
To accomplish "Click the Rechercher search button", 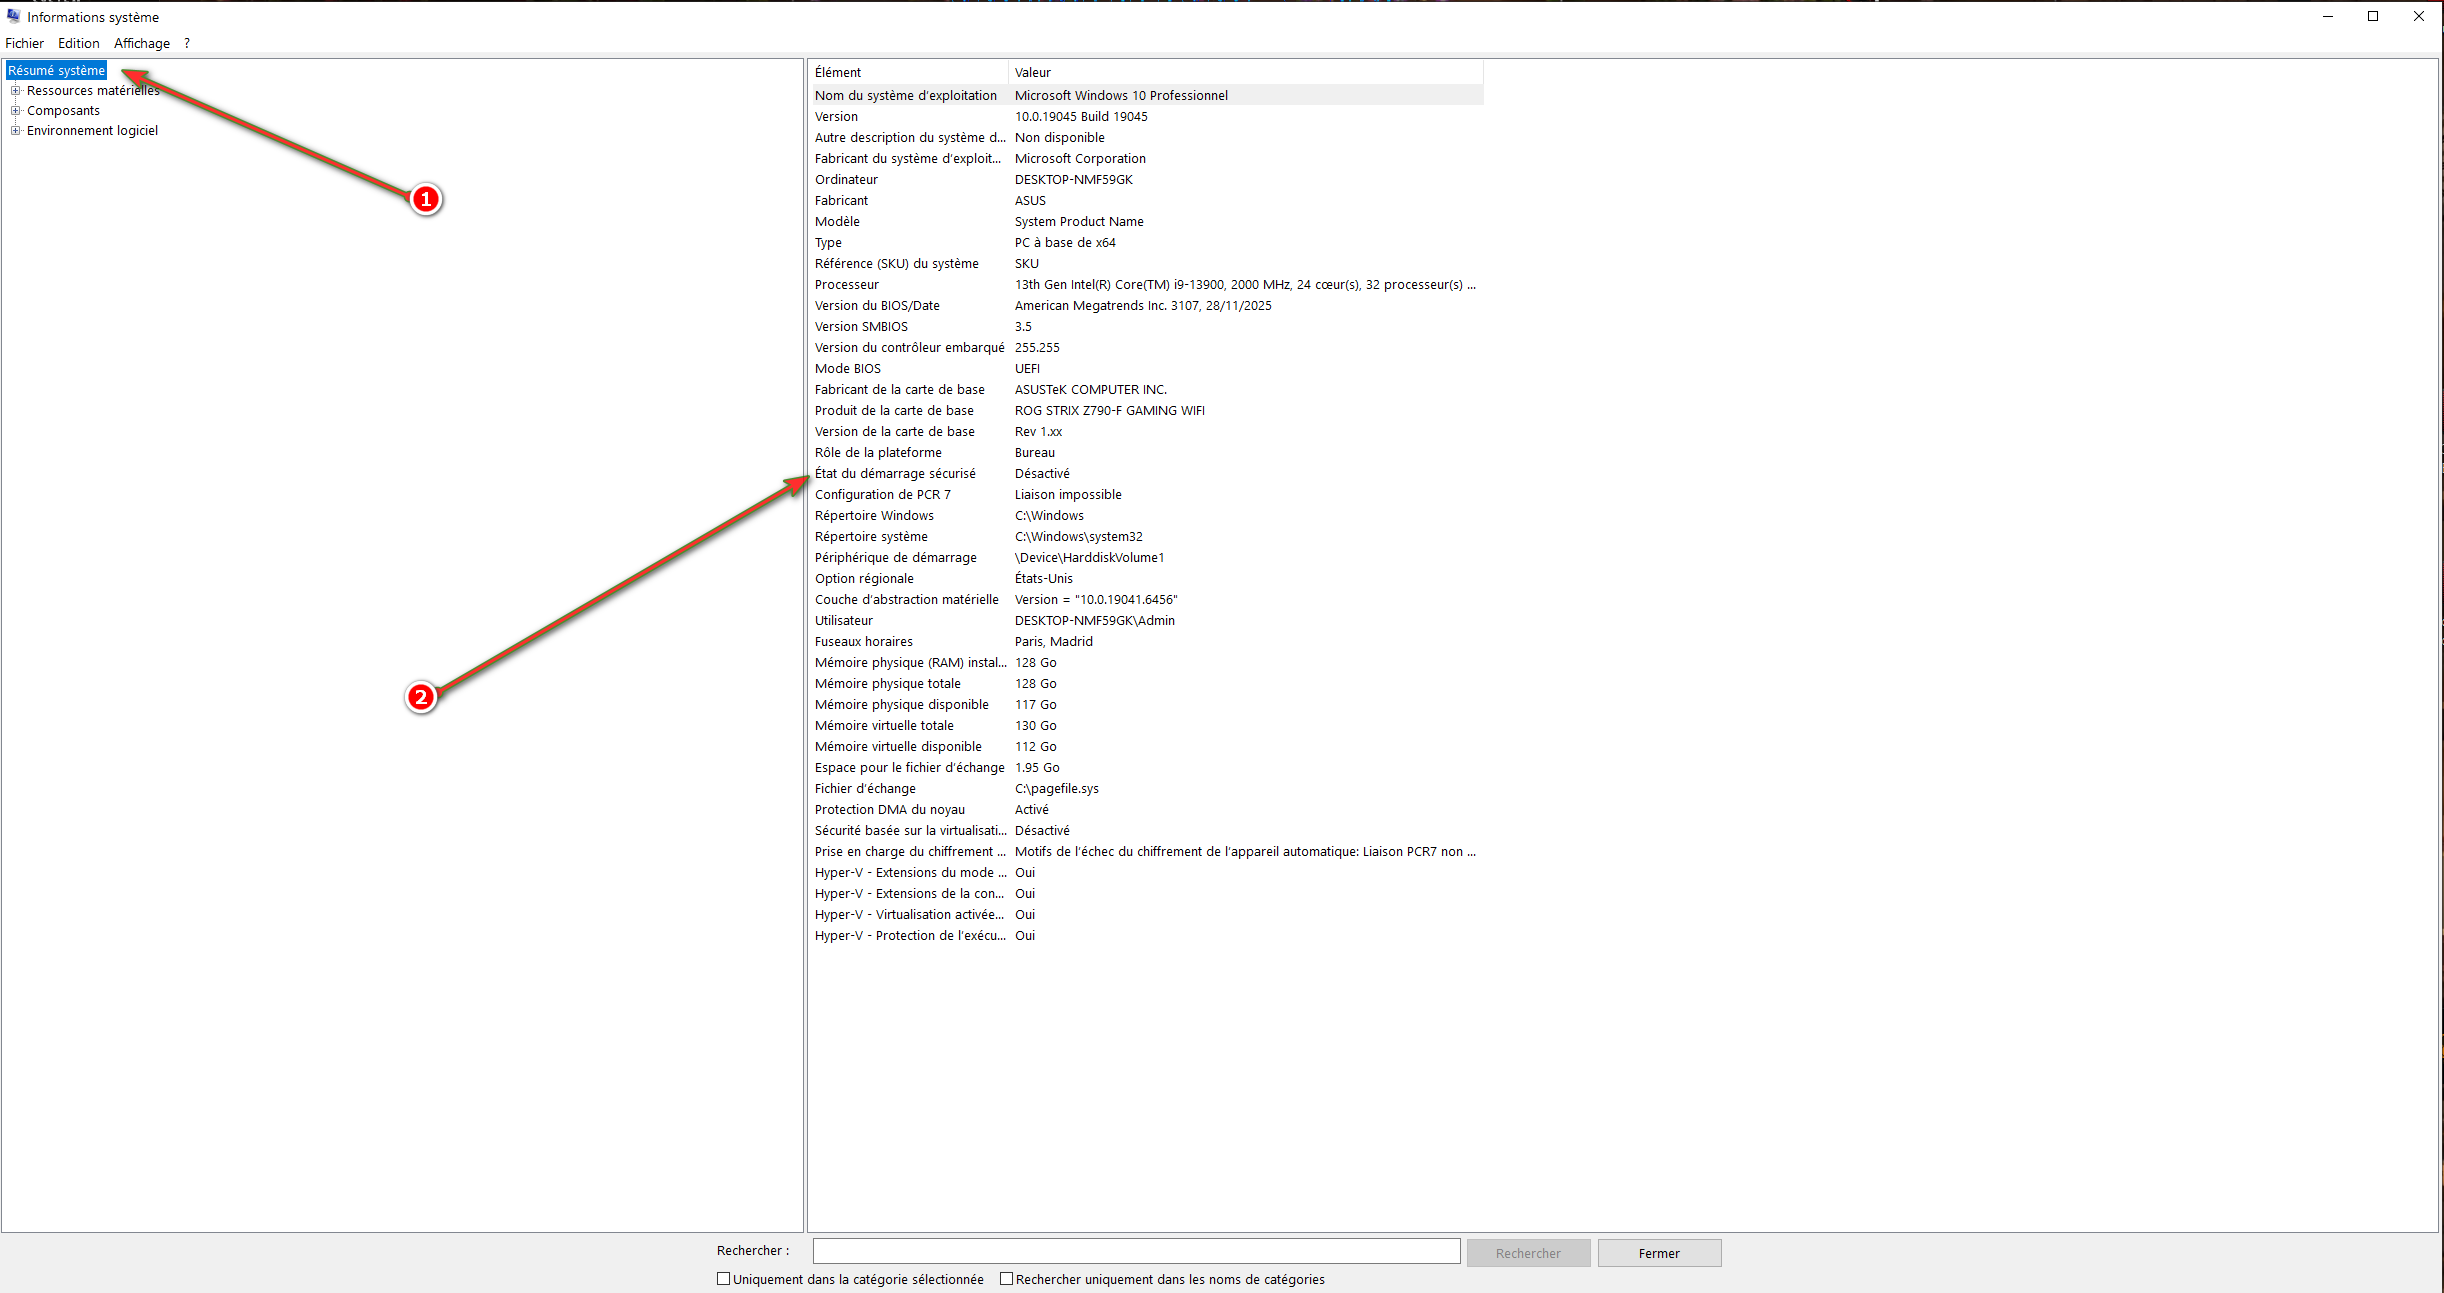I will 1528,1253.
